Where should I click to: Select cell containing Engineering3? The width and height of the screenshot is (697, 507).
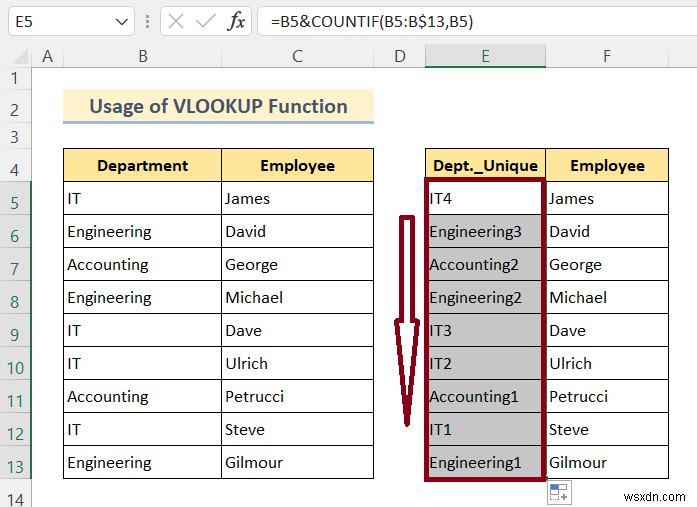485,232
